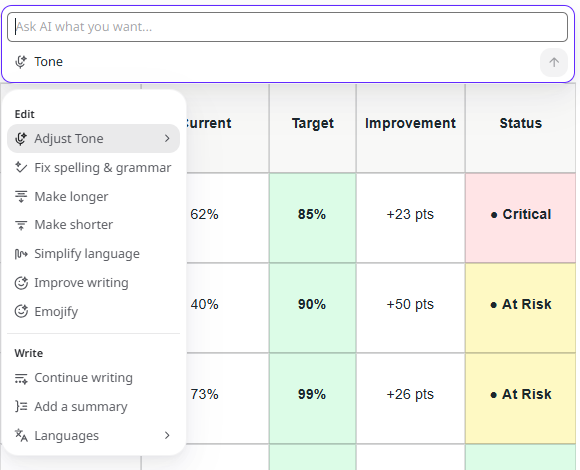580x470 pixels.
Task: Focus the Ask AI input field
Action: (287, 27)
